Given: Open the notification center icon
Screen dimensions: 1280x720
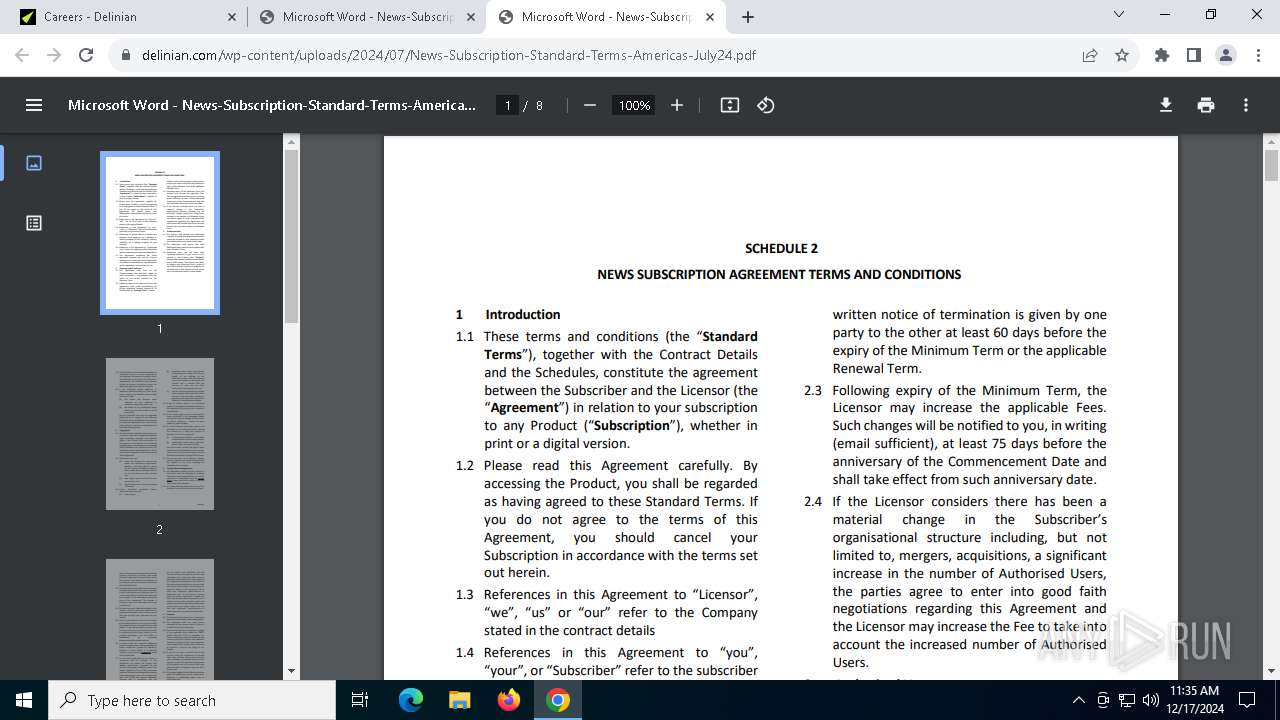Looking at the screenshot, I should [x=1247, y=700].
